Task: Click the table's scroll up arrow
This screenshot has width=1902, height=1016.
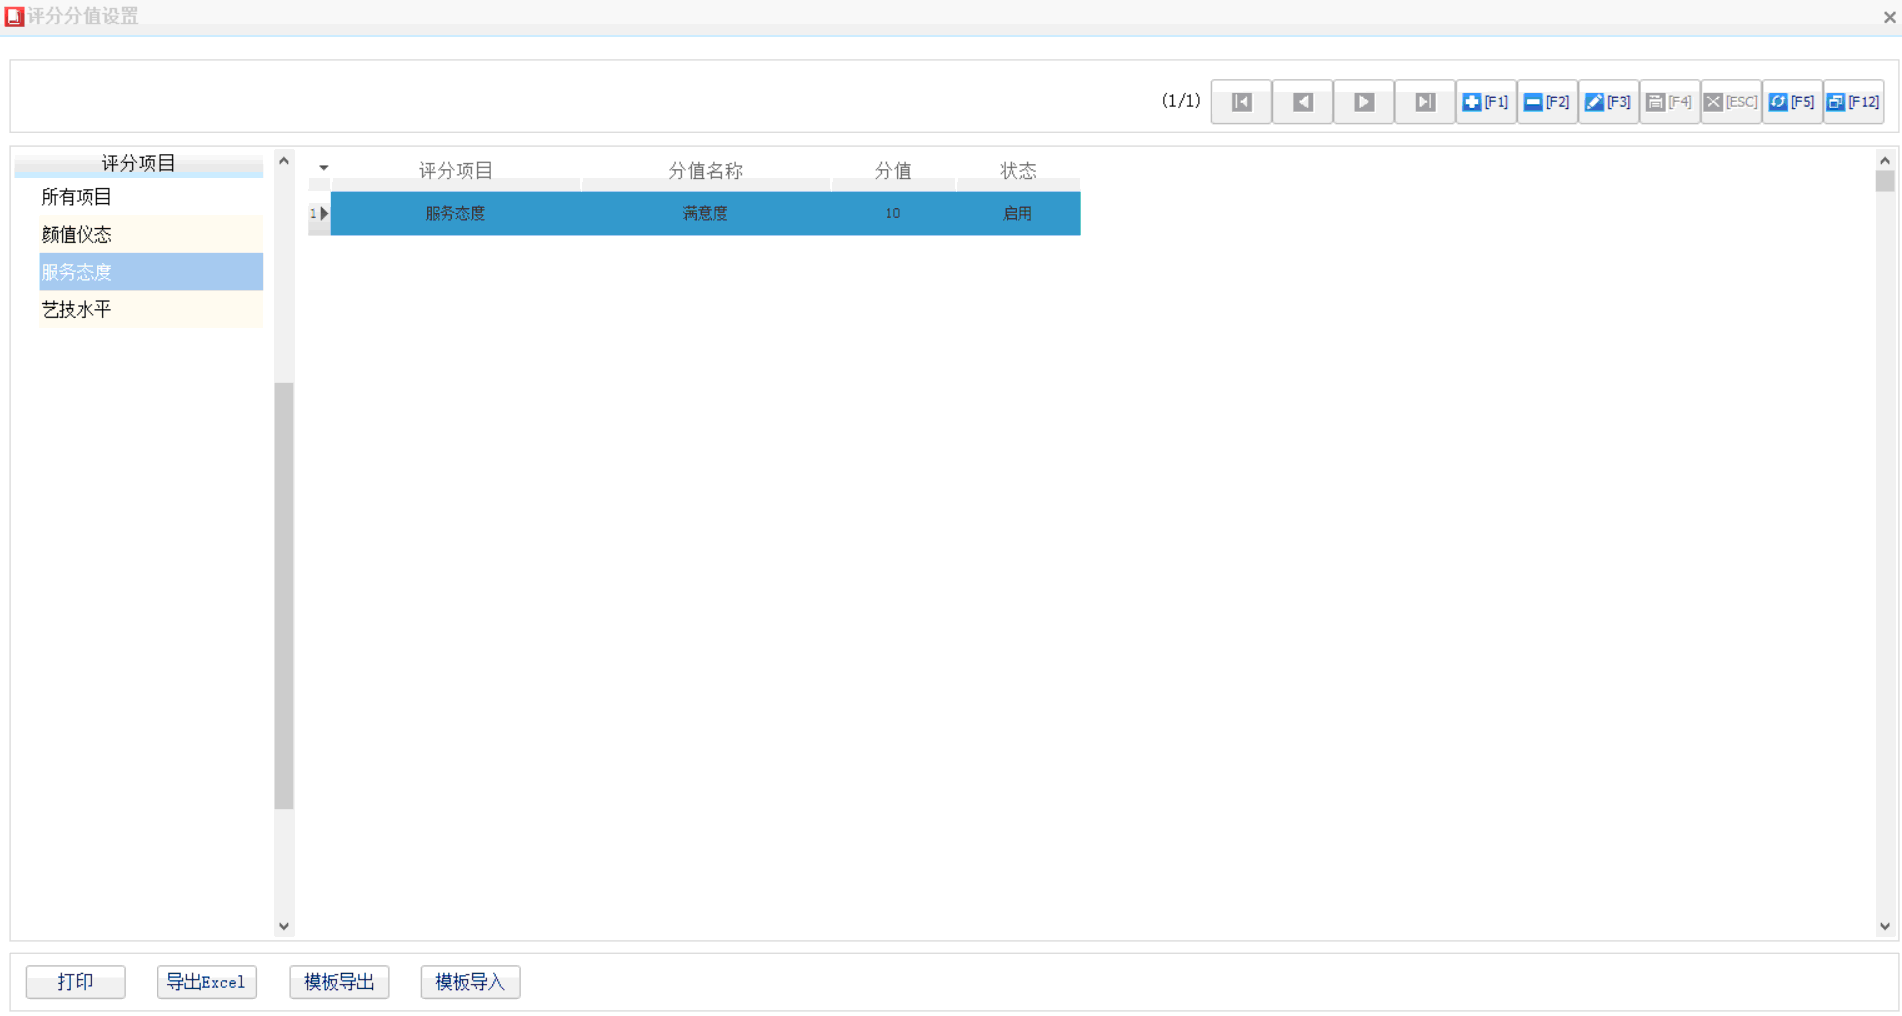Action: point(1885,160)
